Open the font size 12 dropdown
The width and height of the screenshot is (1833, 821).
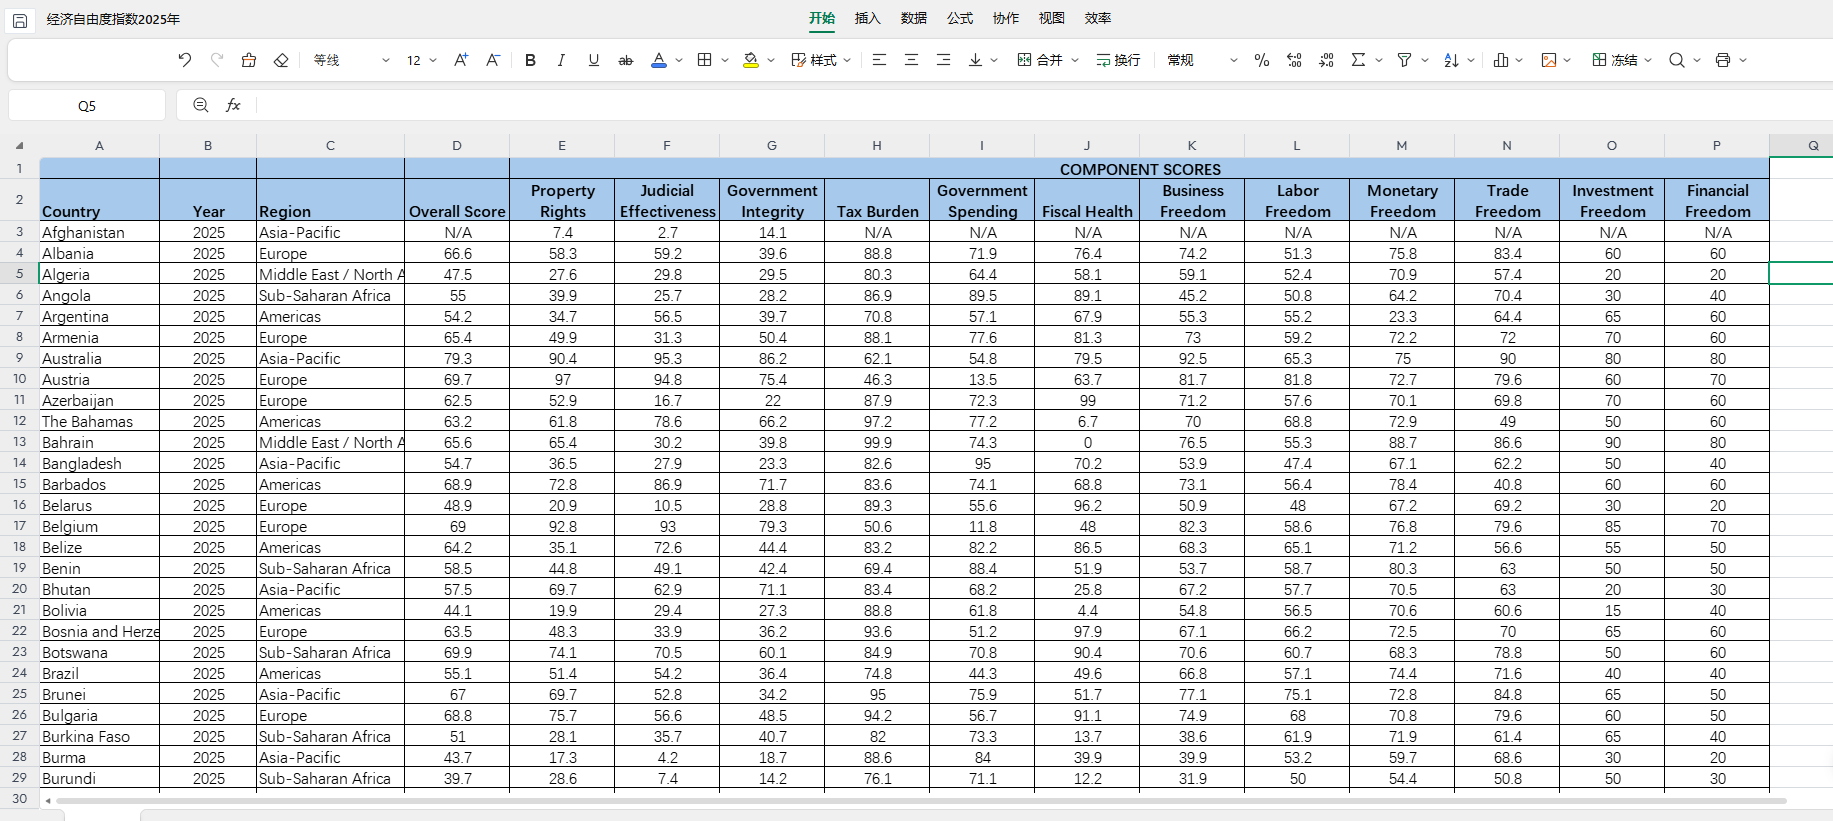point(422,60)
